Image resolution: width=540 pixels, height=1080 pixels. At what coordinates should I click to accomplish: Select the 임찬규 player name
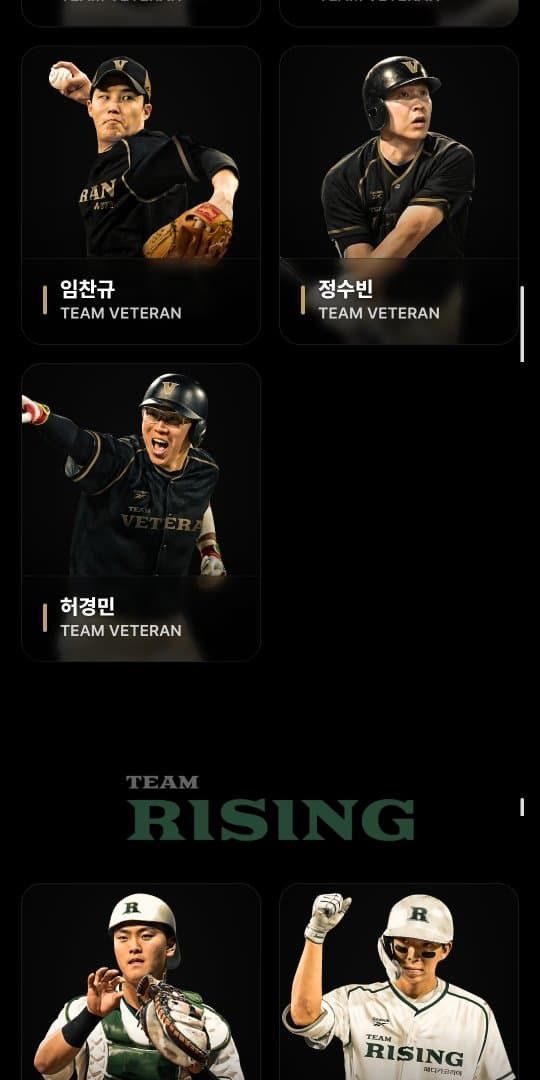pyautogui.click(x=87, y=289)
